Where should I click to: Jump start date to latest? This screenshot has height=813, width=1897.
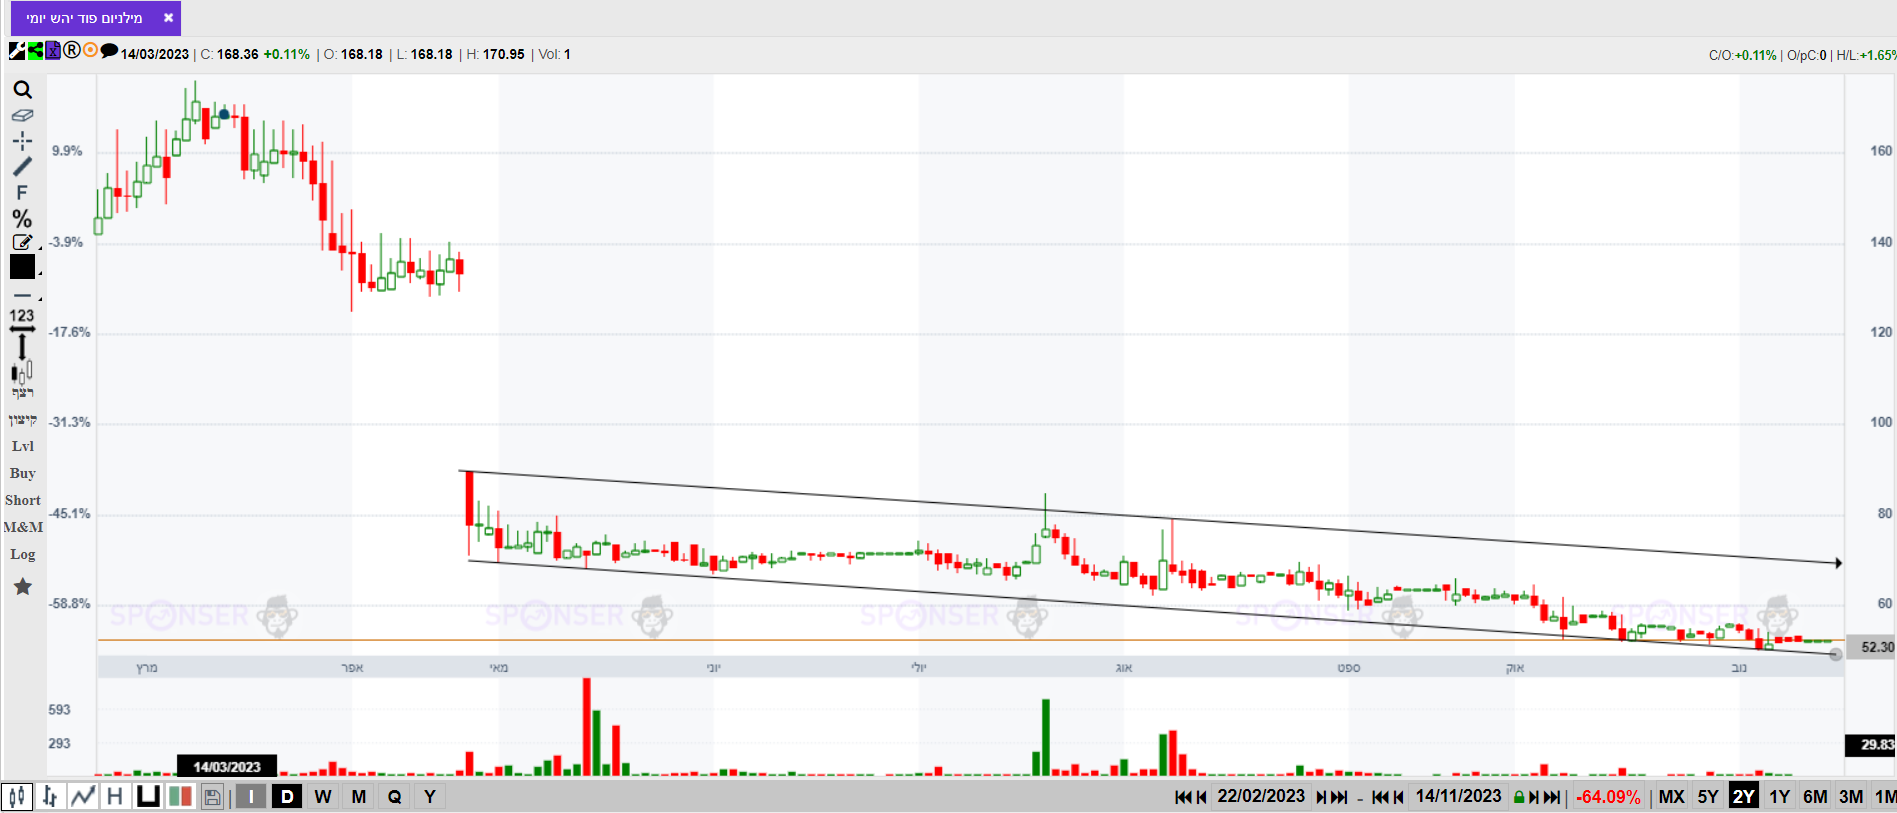(x=1339, y=797)
